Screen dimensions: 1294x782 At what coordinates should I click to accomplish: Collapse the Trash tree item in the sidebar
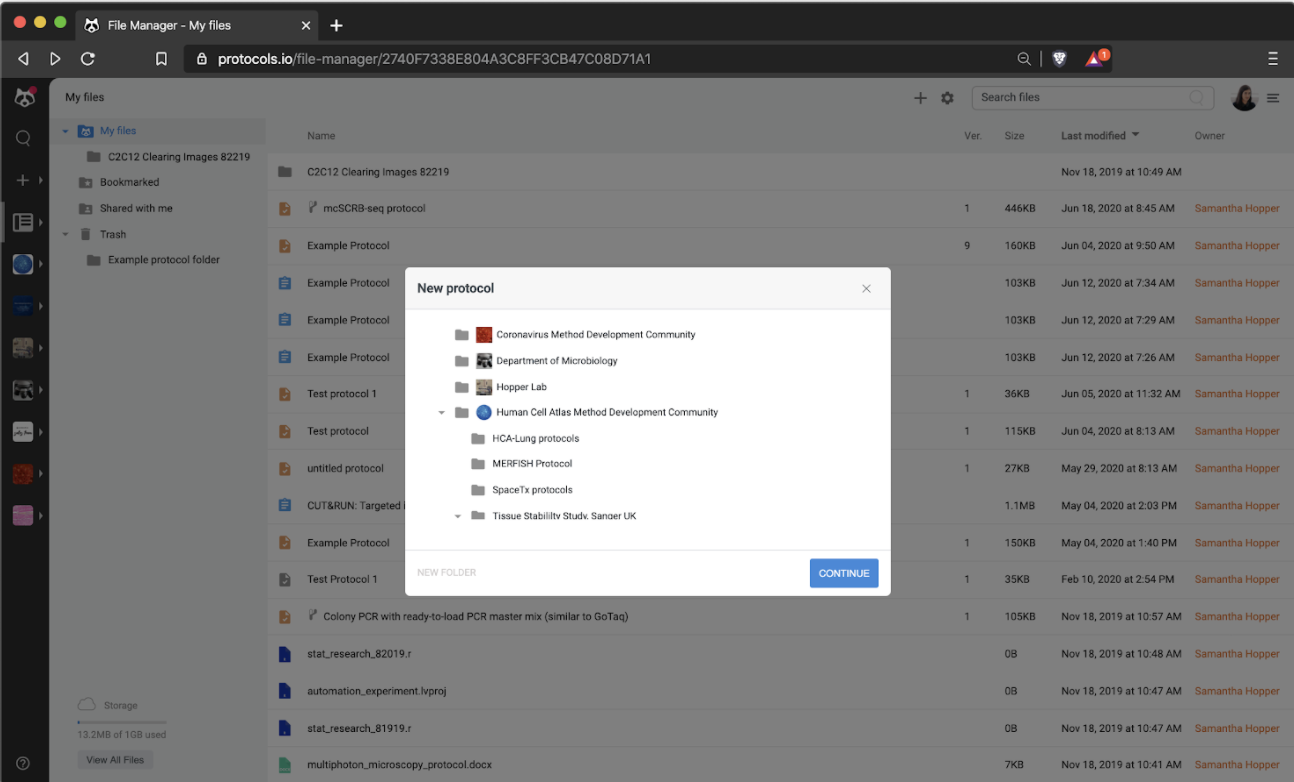pos(65,233)
